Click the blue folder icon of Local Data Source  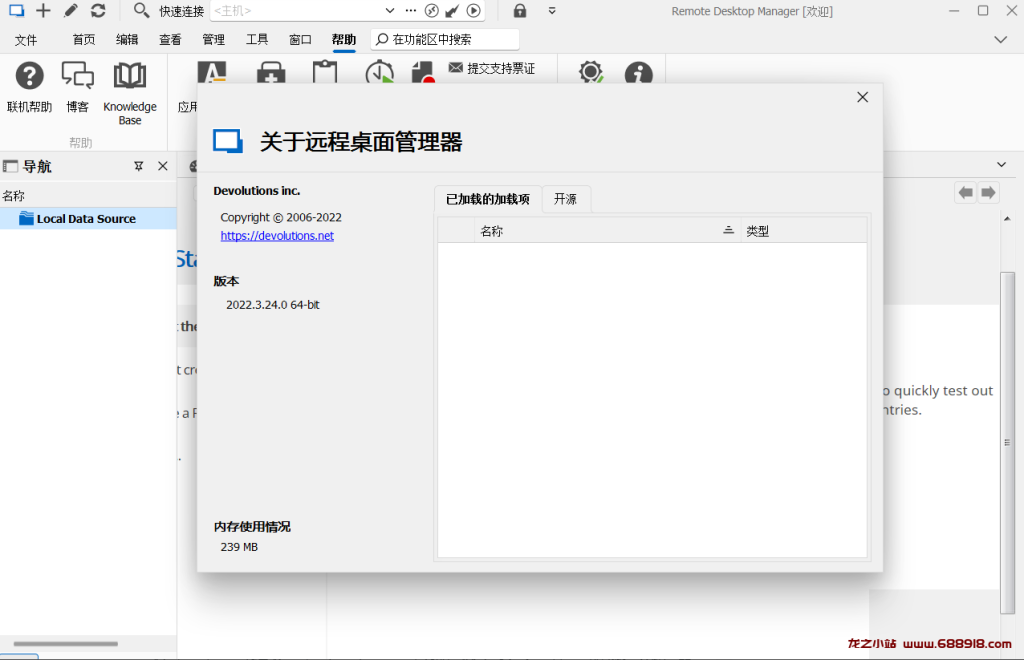click(x=26, y=218)
